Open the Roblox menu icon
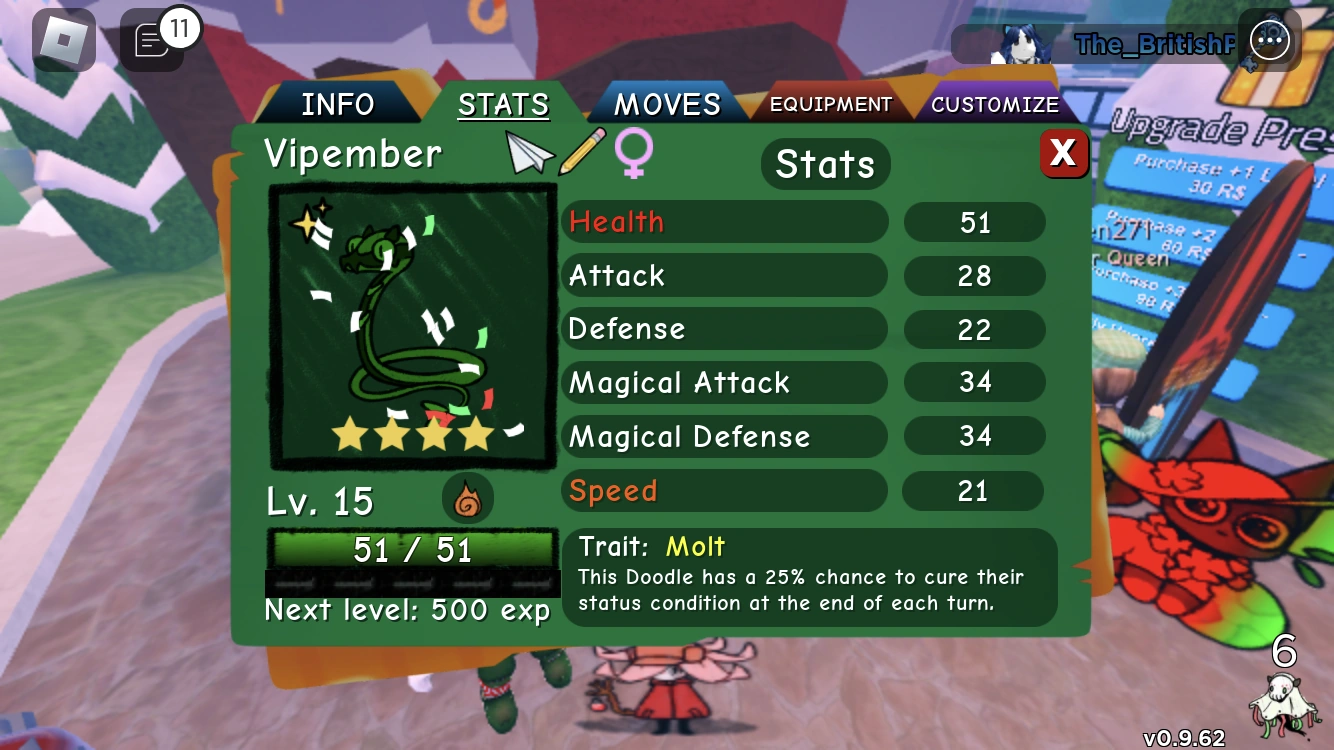The width and height of the screenshot is (1334, 750). pos(63,41)
